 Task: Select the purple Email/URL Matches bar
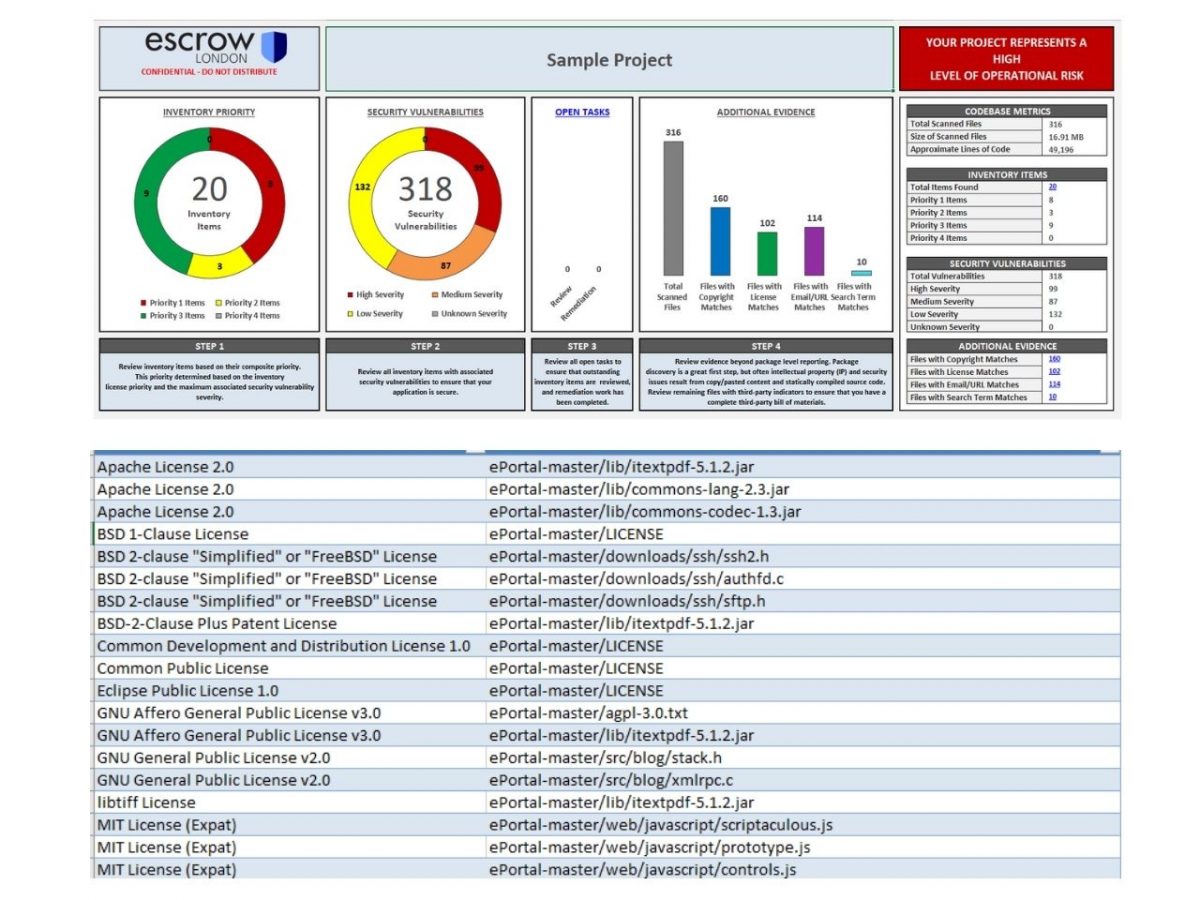[x=814, y=251]
